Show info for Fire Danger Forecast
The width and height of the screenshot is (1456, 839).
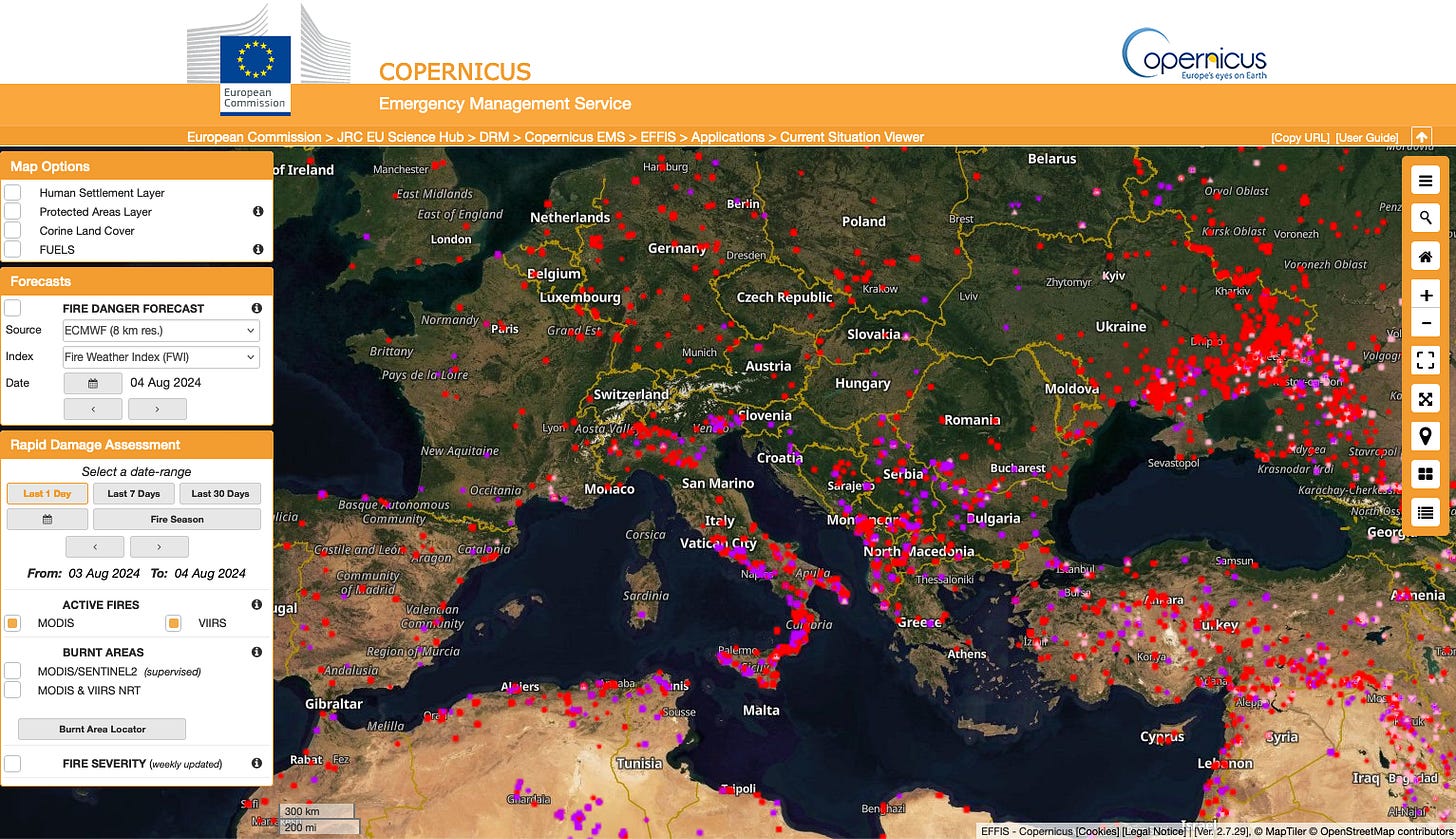coord(257,308)
